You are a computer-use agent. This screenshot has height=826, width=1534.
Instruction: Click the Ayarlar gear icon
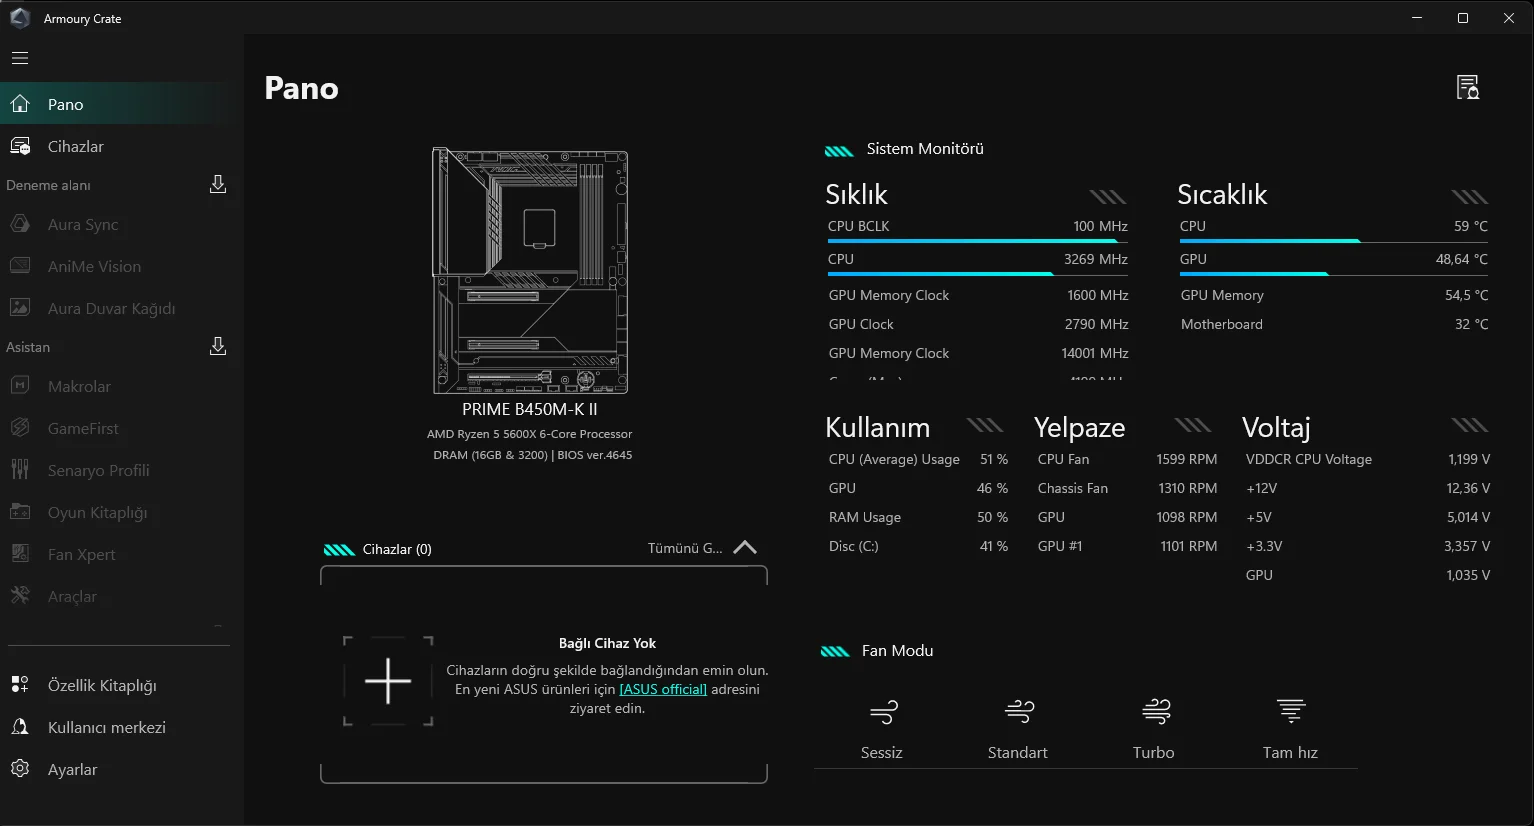pos(20,769)
